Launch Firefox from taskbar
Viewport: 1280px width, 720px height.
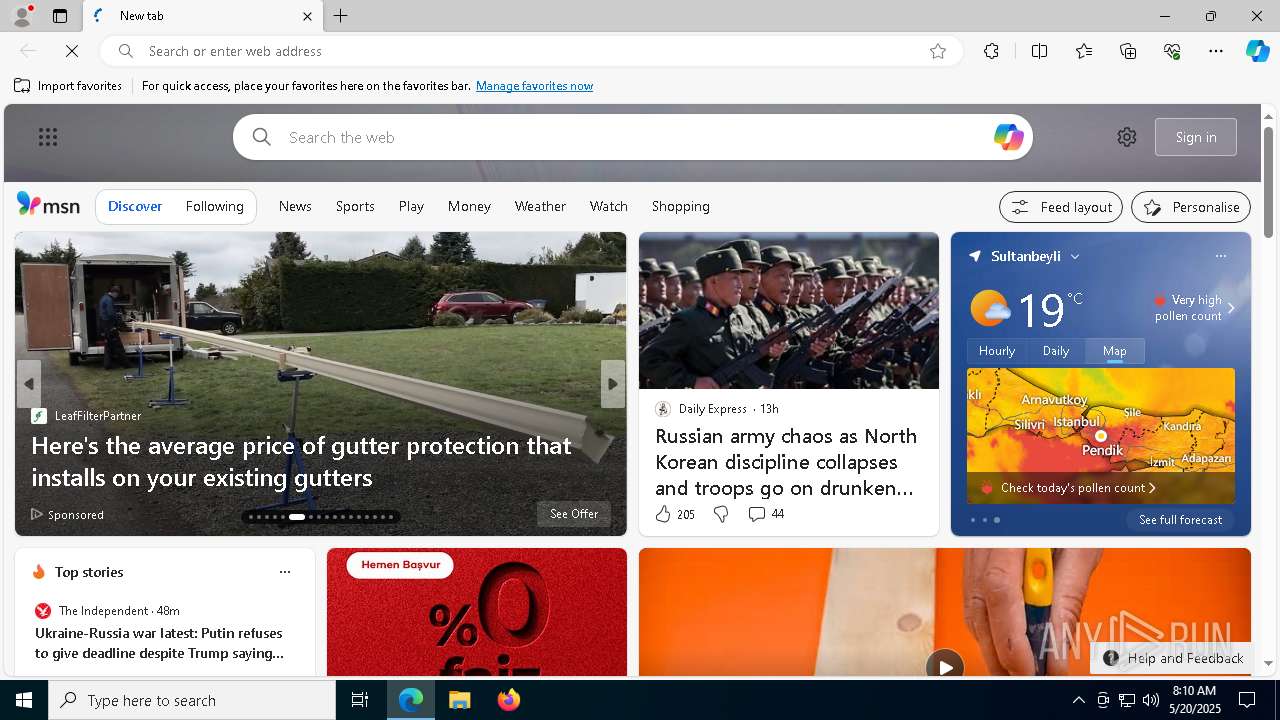509,700
